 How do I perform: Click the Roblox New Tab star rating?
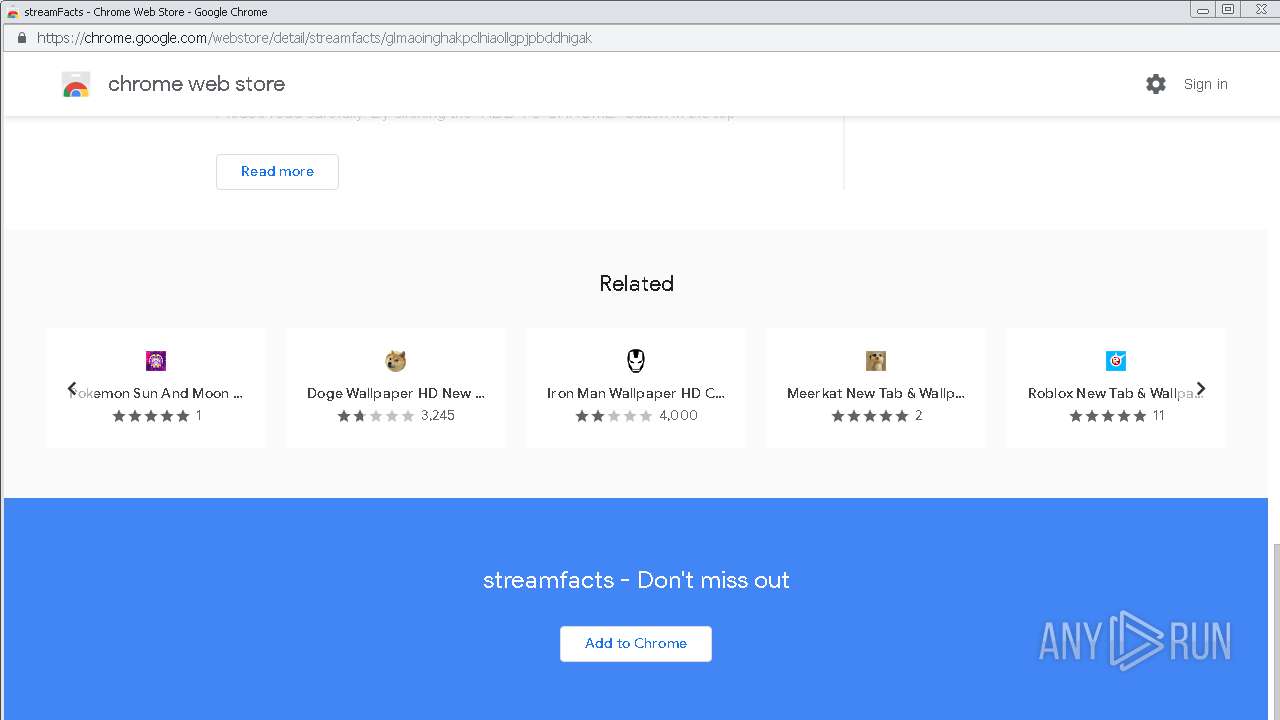(x=1108, y=416)
